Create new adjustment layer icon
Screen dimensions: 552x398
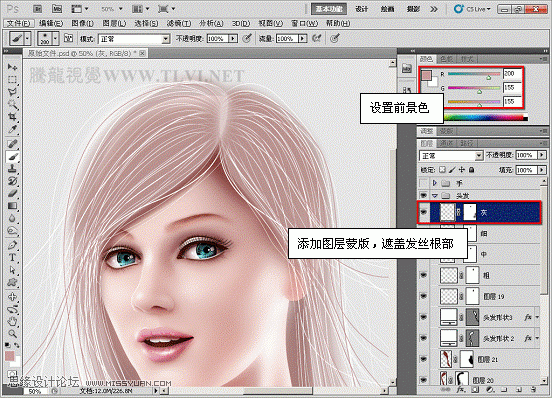[490, 390]
